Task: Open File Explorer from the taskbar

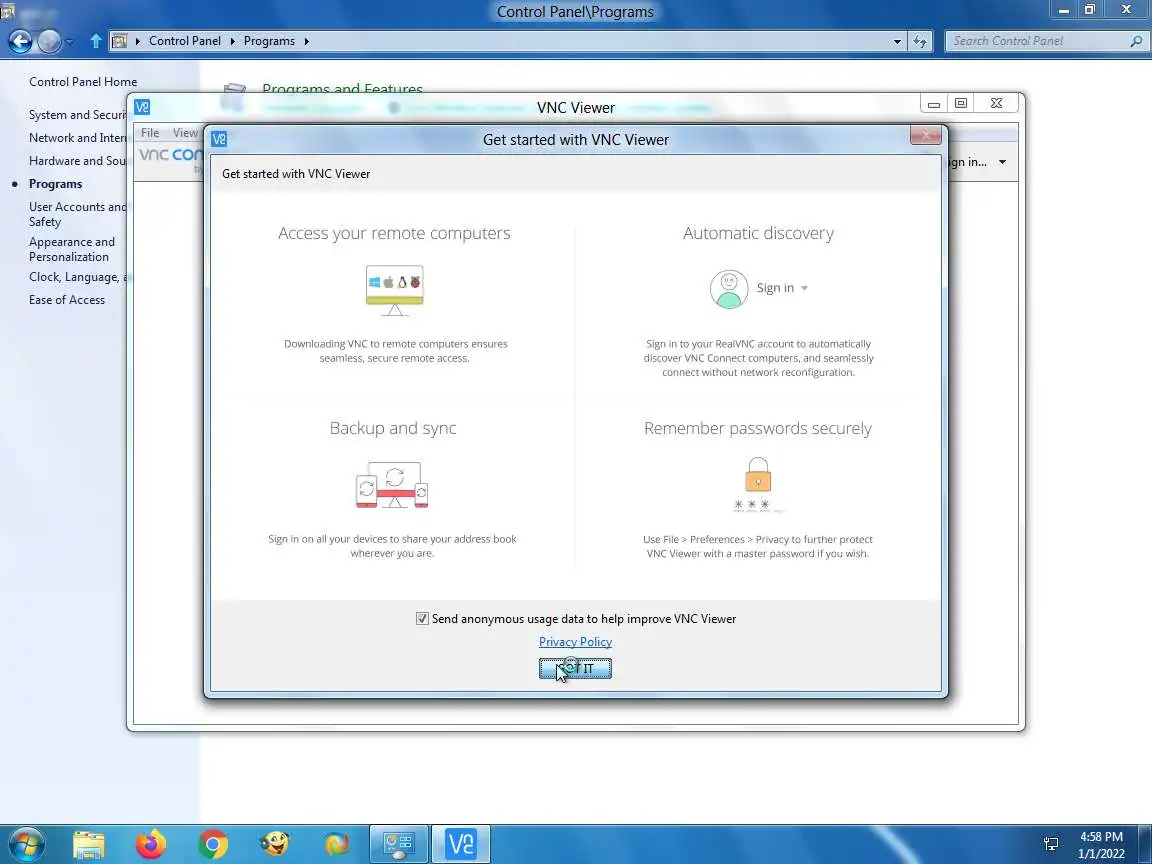Action: point(88,844)
